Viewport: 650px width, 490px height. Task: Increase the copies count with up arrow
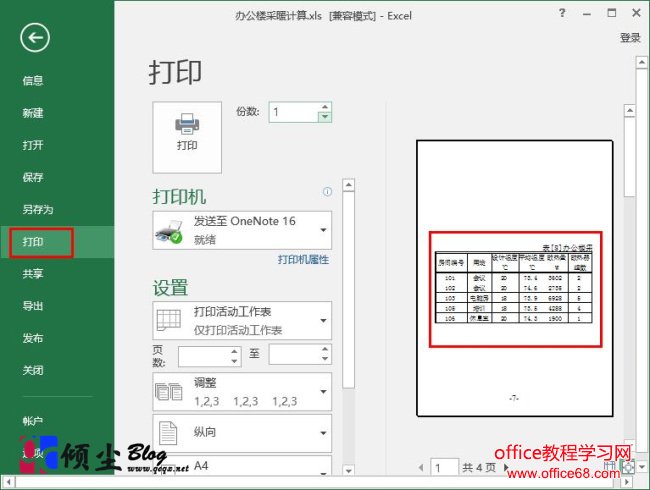(325, 107)
